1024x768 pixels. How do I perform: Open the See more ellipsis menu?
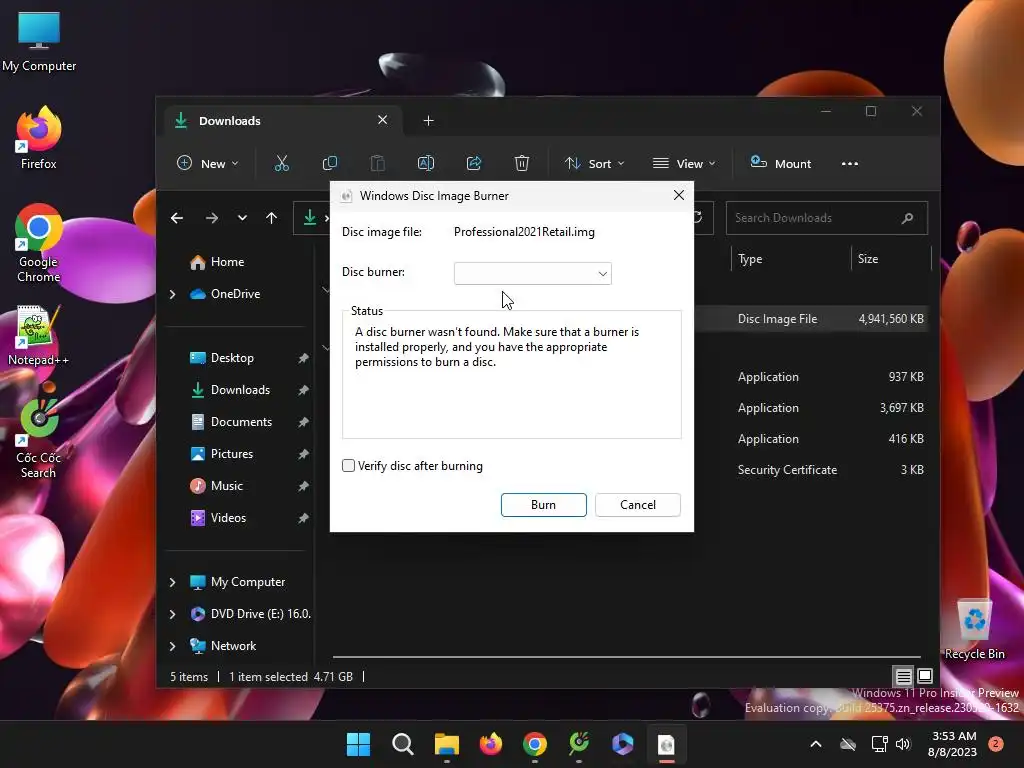[x=850, y=164]
